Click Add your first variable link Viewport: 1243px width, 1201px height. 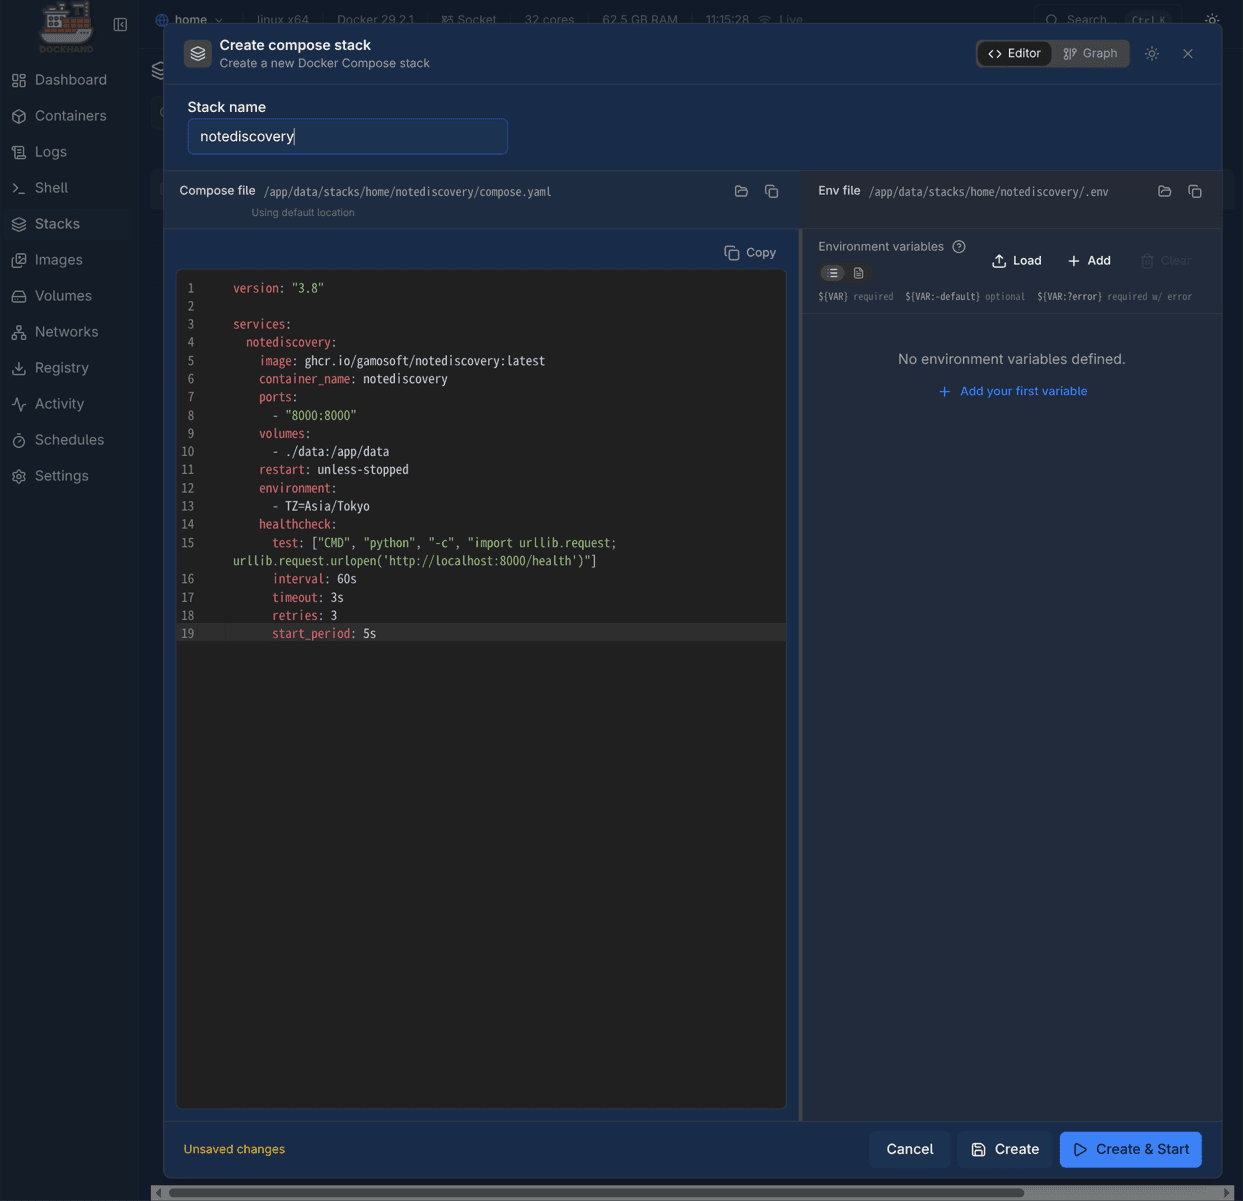click(1012, 391)
